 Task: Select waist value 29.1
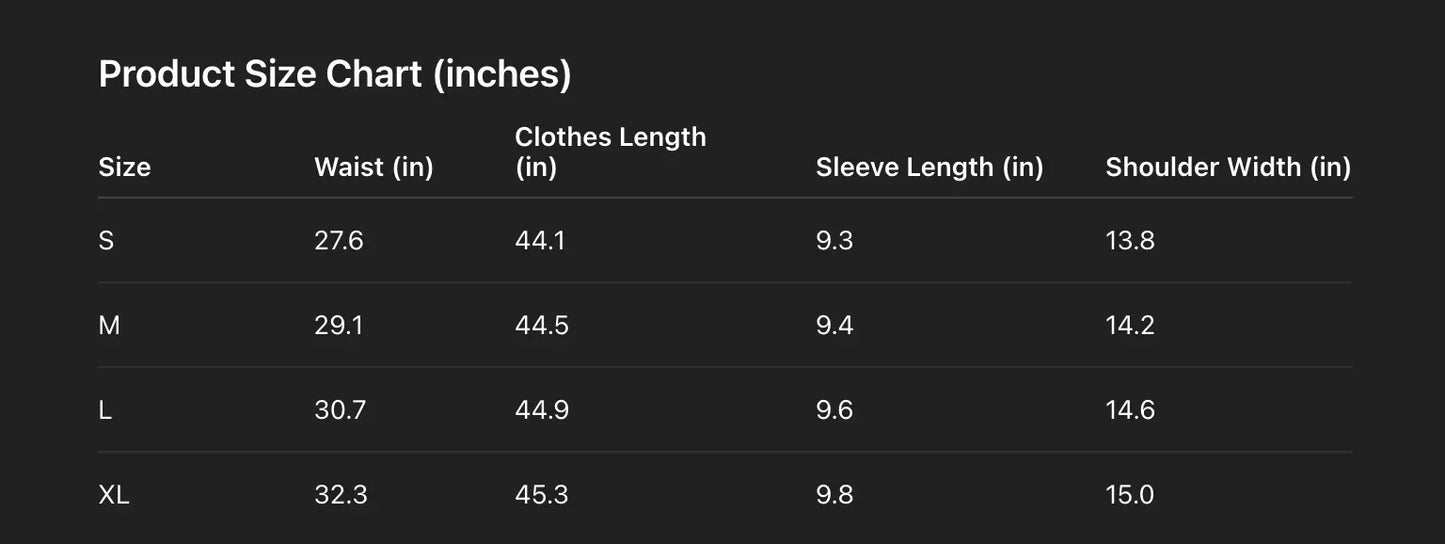coord(339,326)
